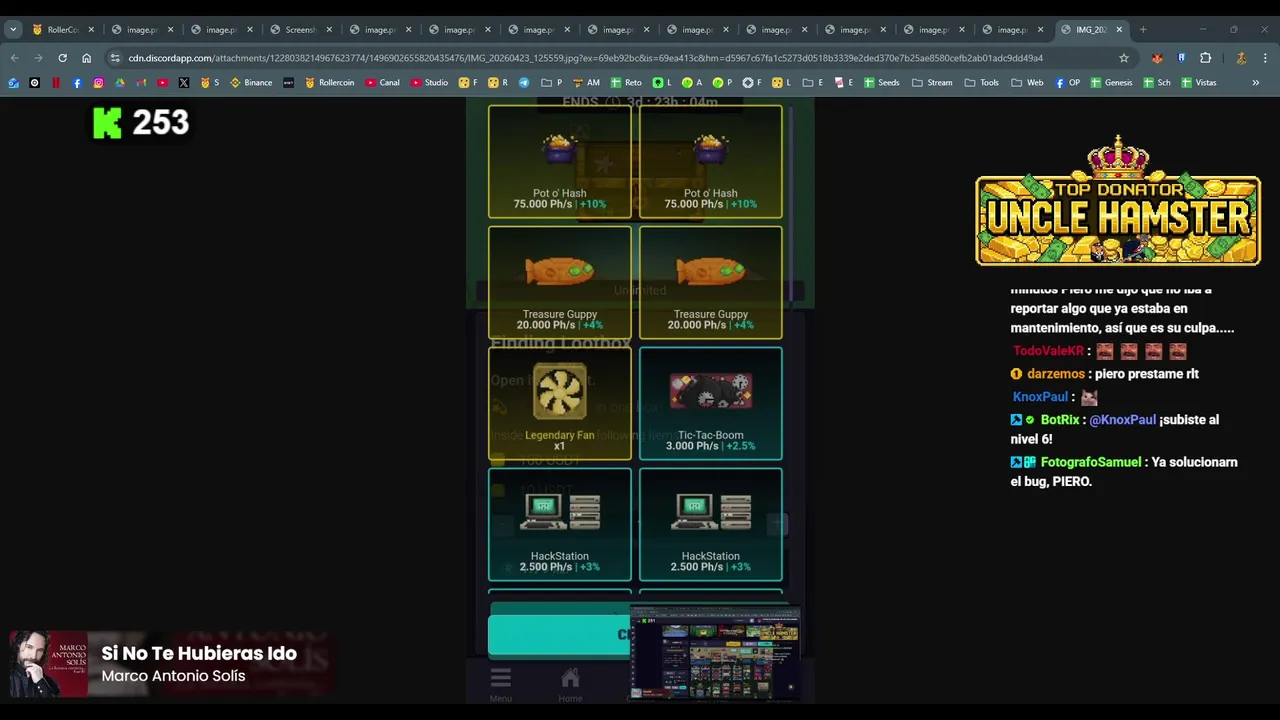The image size is (1280, 720).
Task: Expand the Stream bookmarks folder
Action: pyautogui.click(x=932, y=83)
